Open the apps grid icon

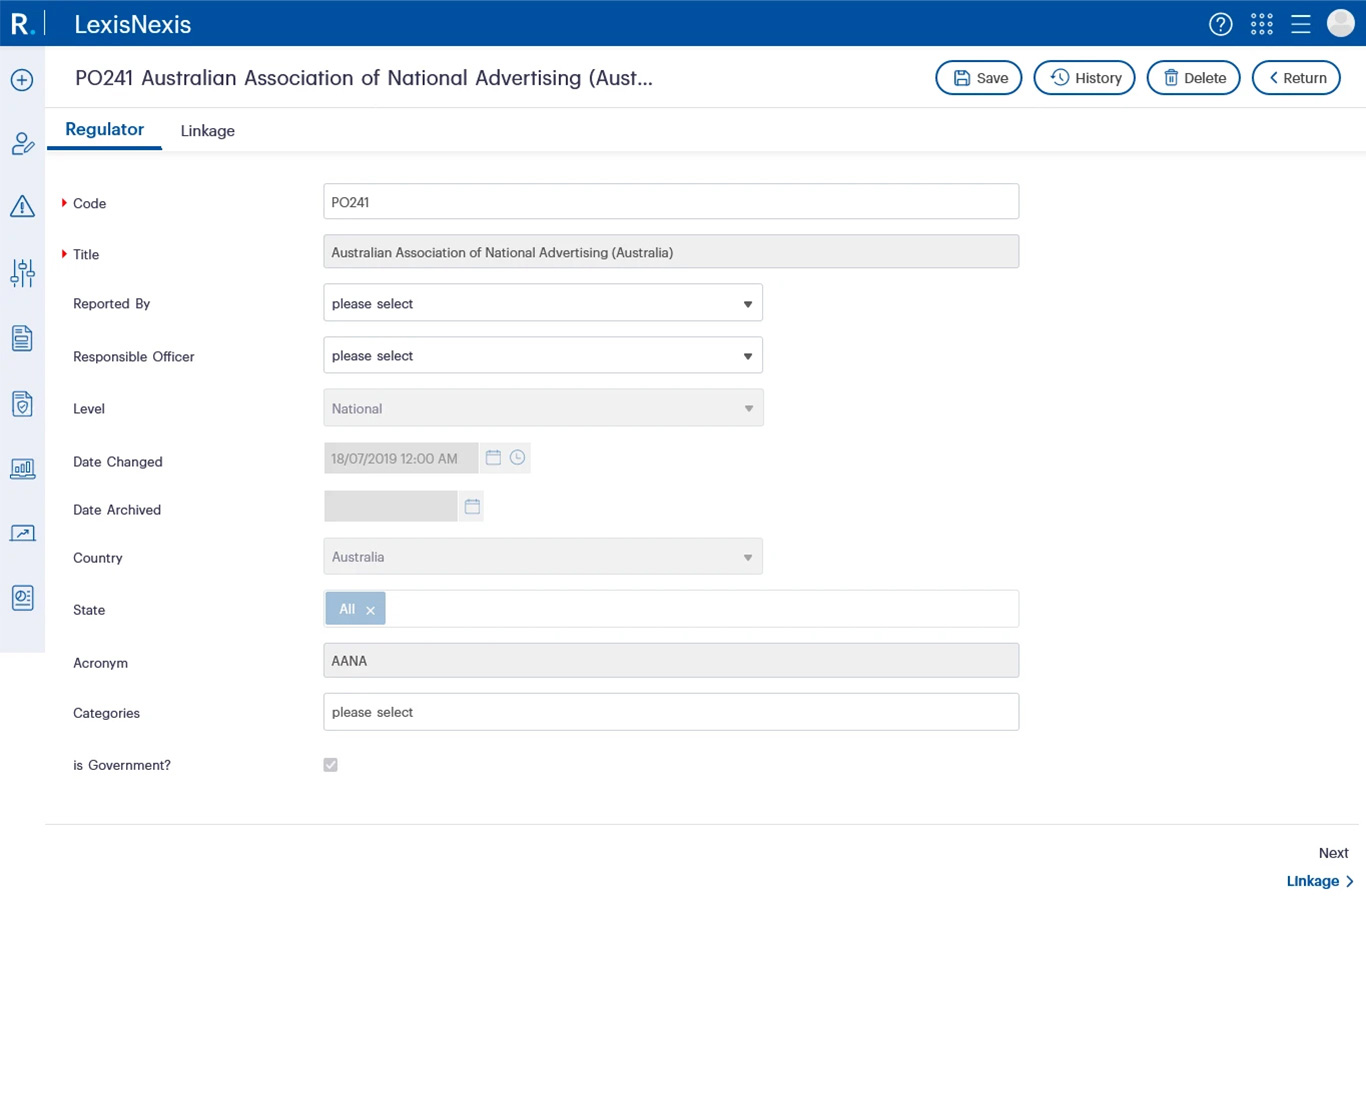tap(1262, 24)
